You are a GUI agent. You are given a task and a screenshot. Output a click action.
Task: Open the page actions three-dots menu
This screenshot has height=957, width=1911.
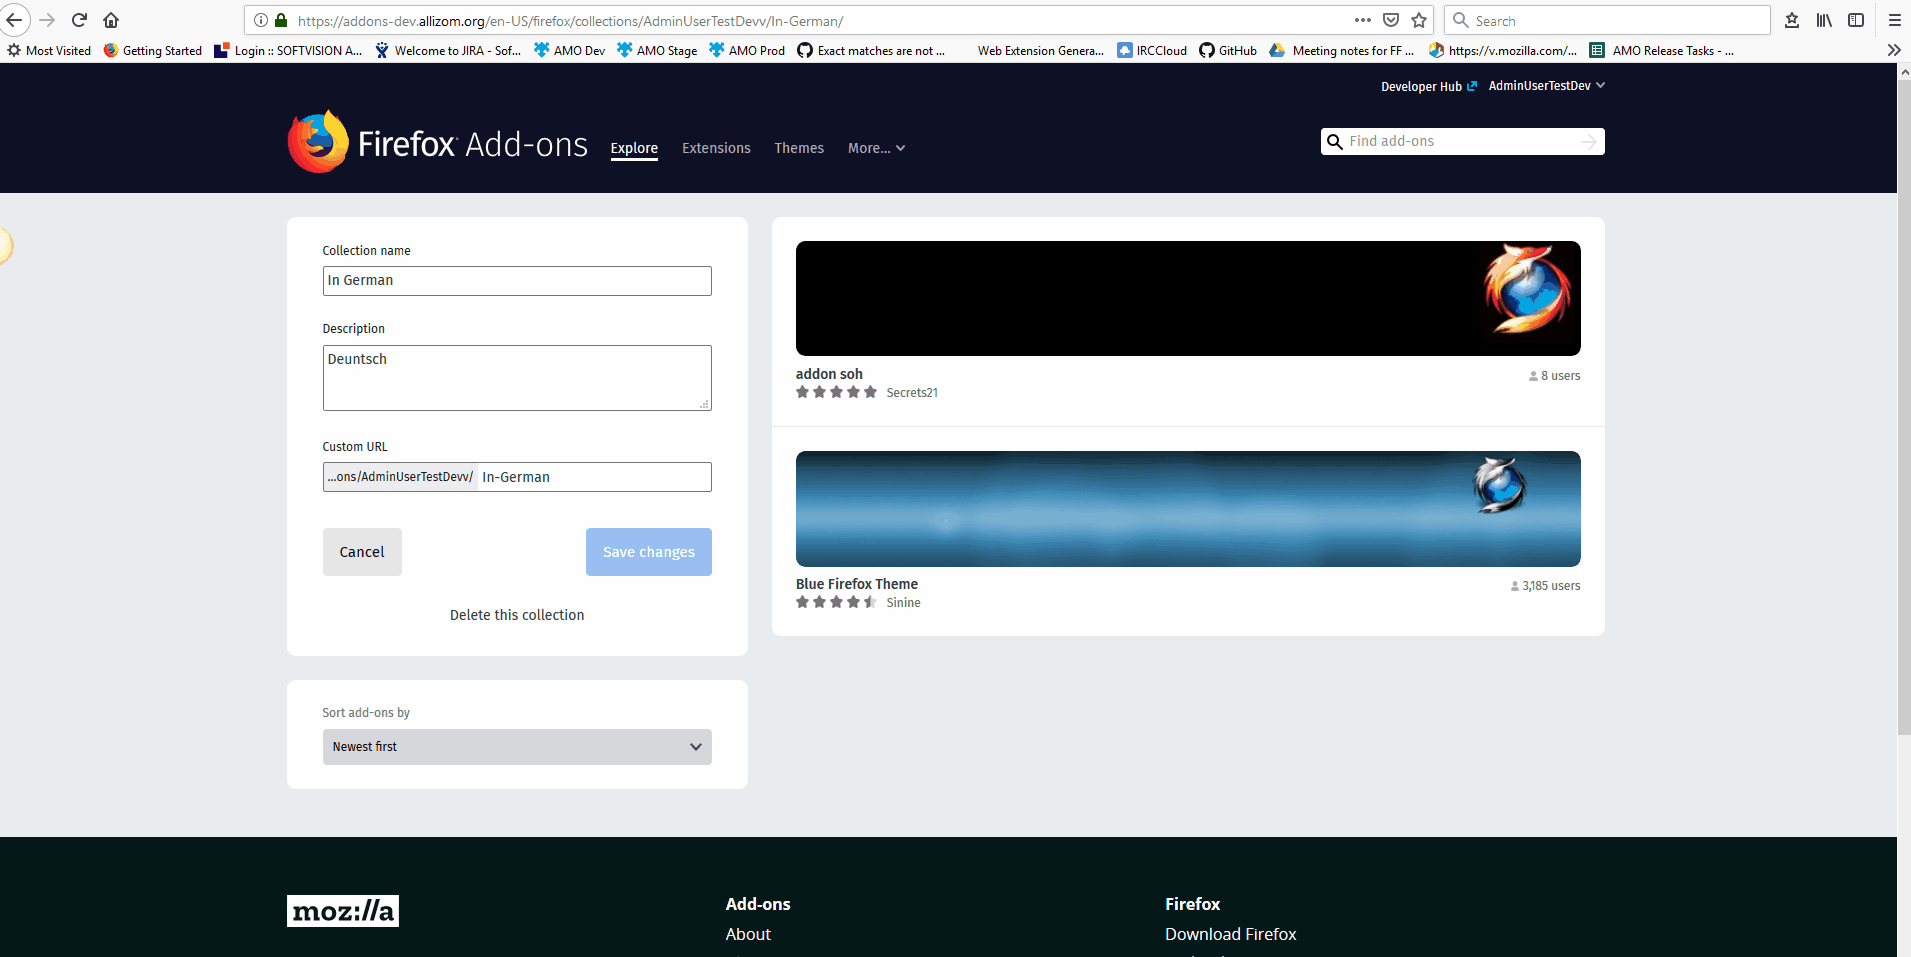tap(1363, 20)
